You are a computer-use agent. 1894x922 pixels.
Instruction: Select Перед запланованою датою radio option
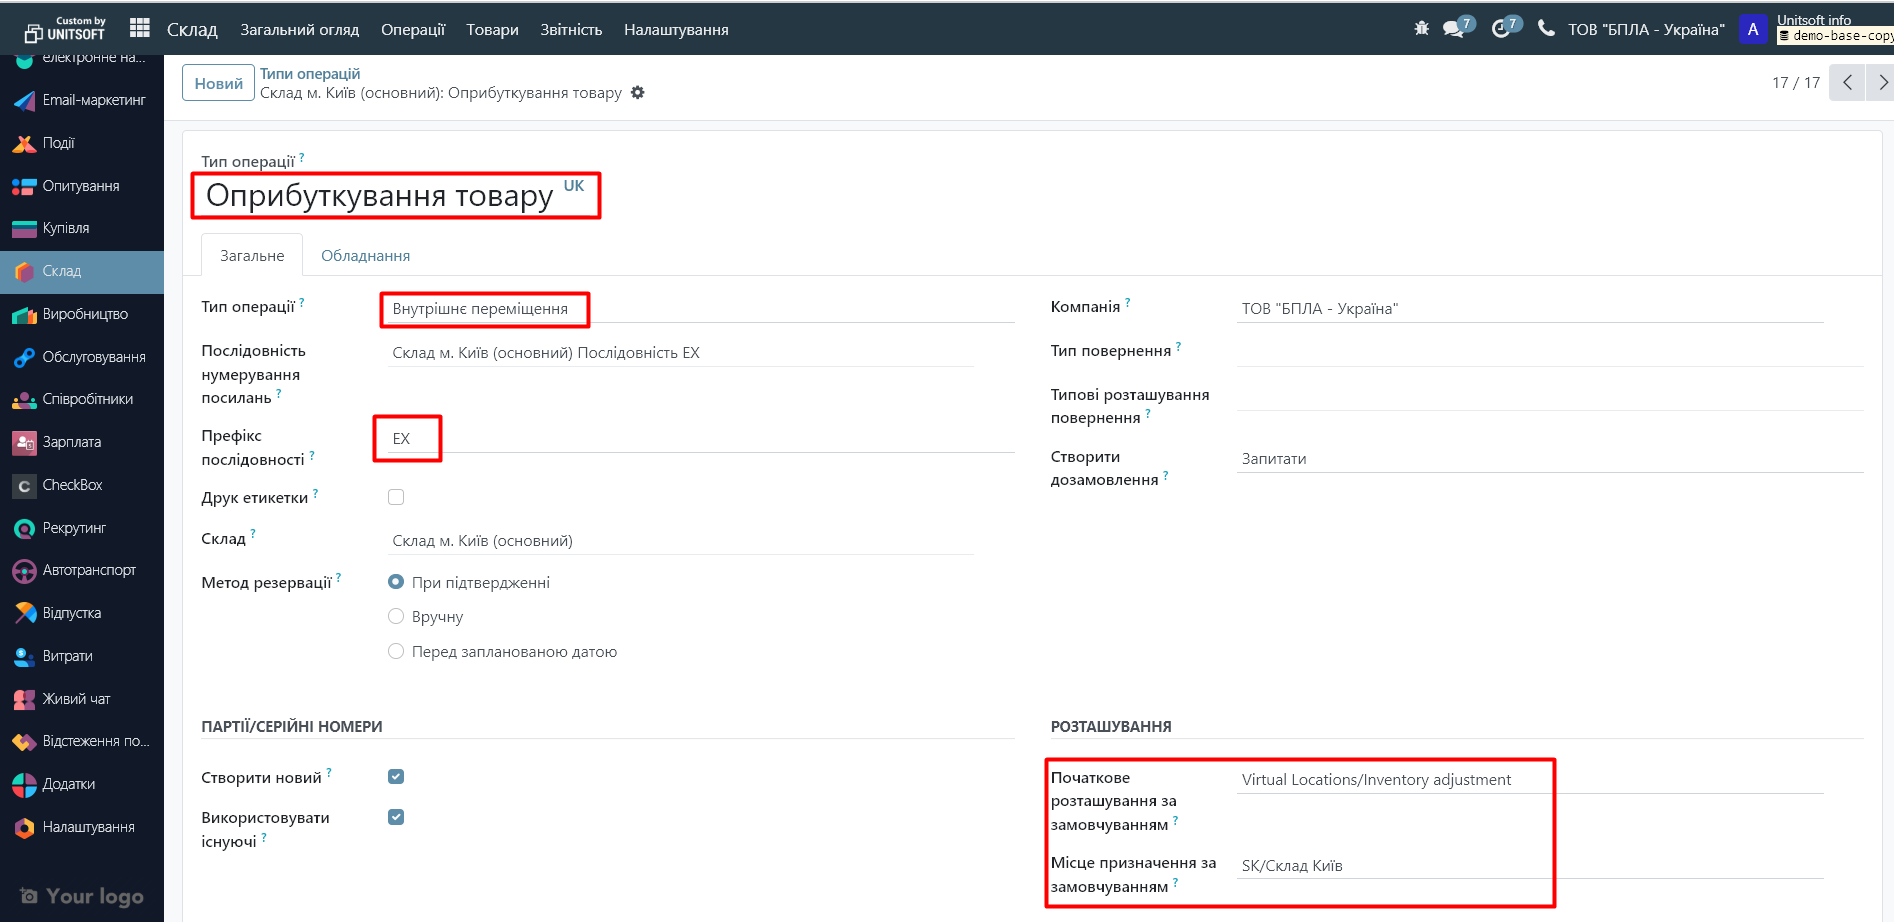pyautogui.click(x=396, y=652)
